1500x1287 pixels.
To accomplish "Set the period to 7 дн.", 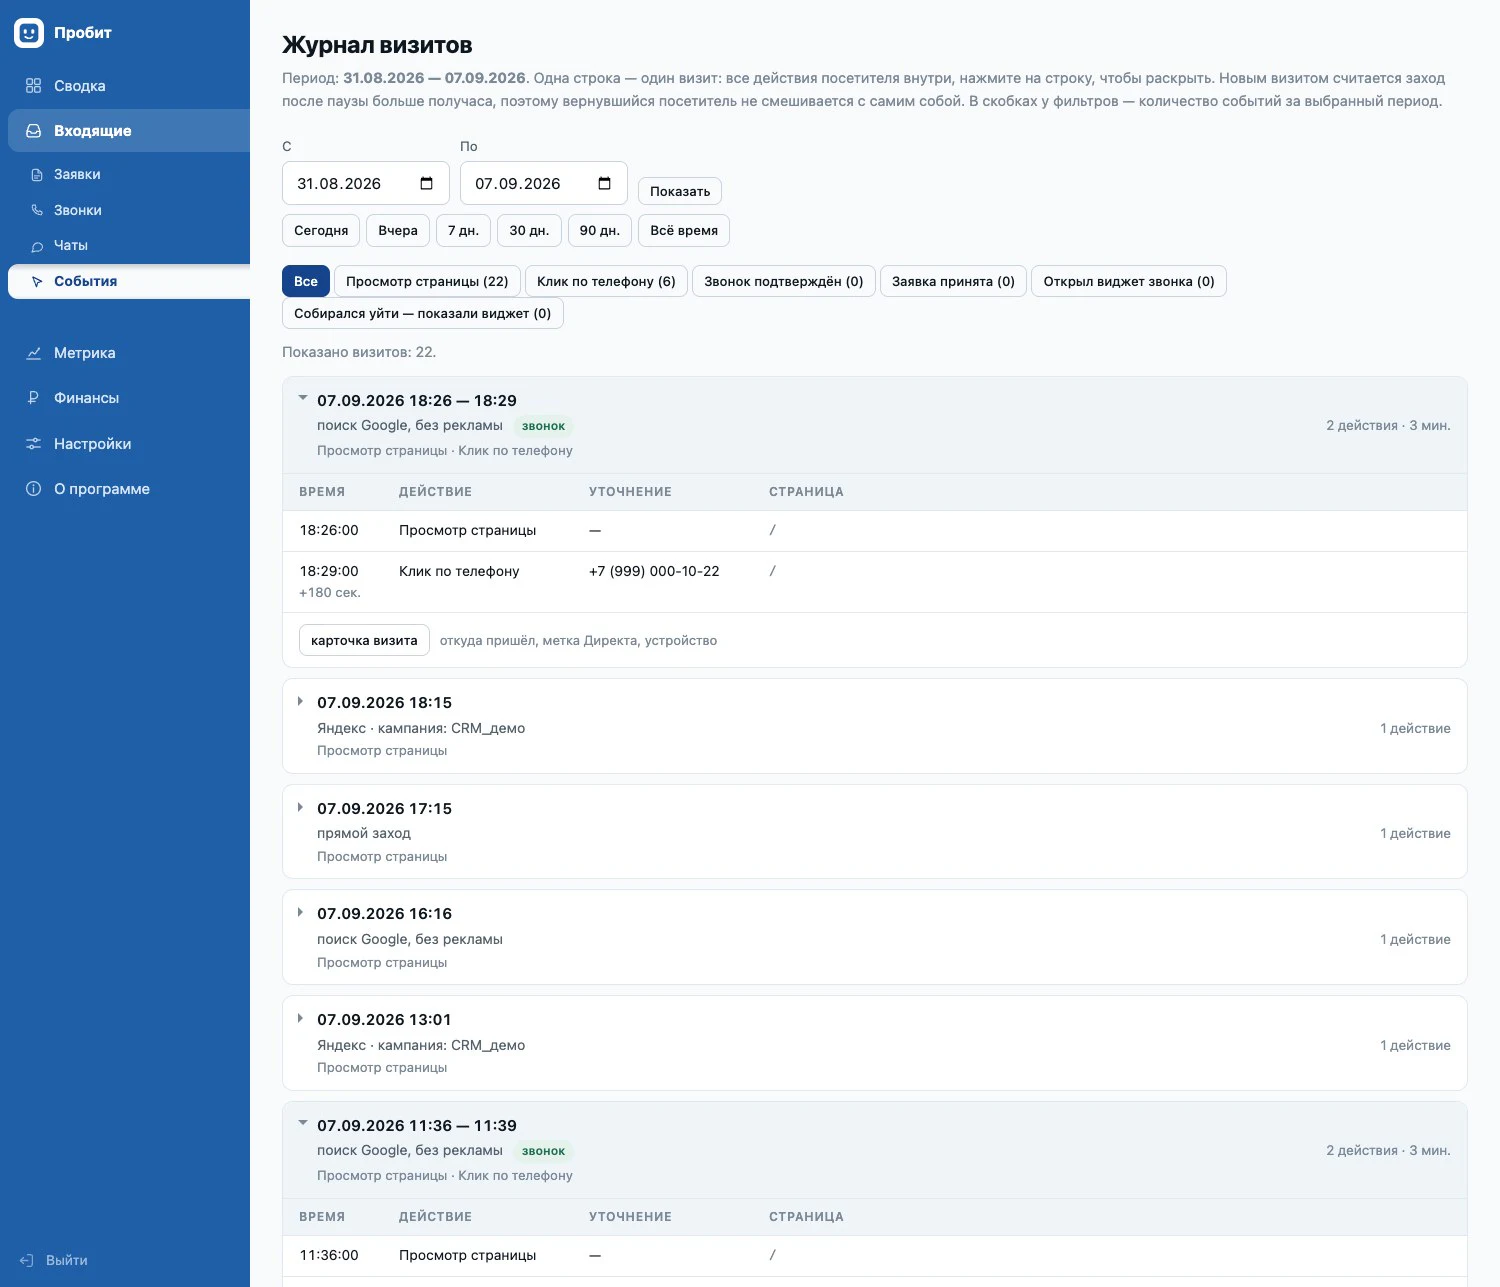I will tap(463, 230).
